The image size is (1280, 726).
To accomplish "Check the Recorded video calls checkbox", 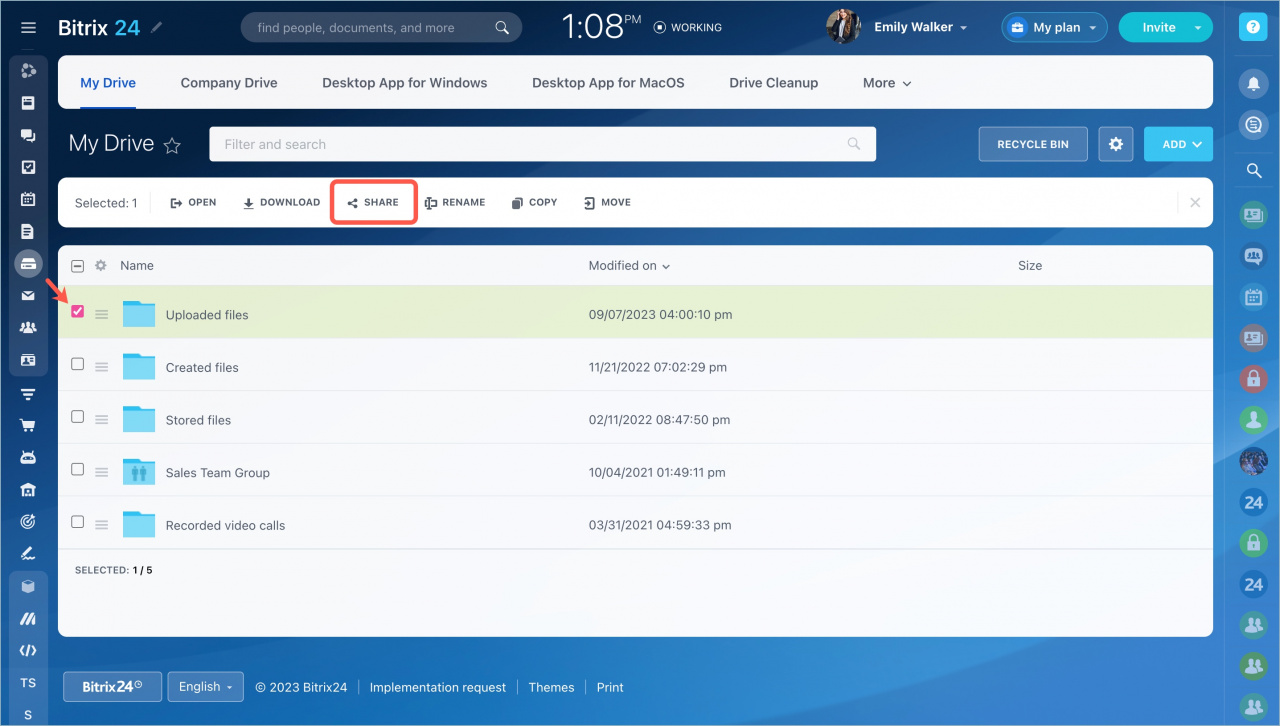I will point(78,522).
